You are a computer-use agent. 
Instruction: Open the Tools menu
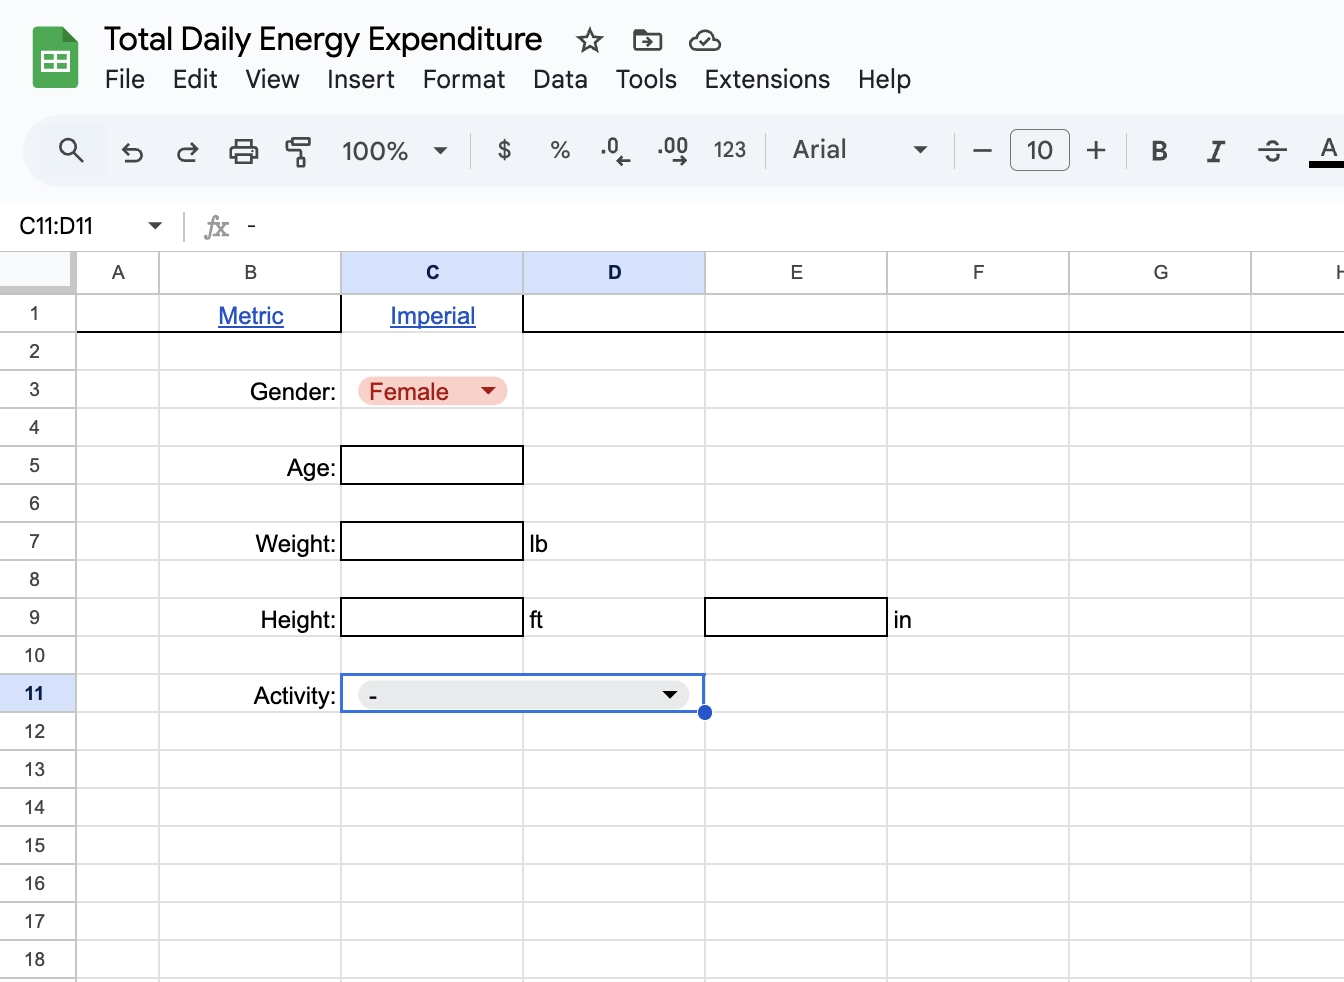[x=646, y=80]
